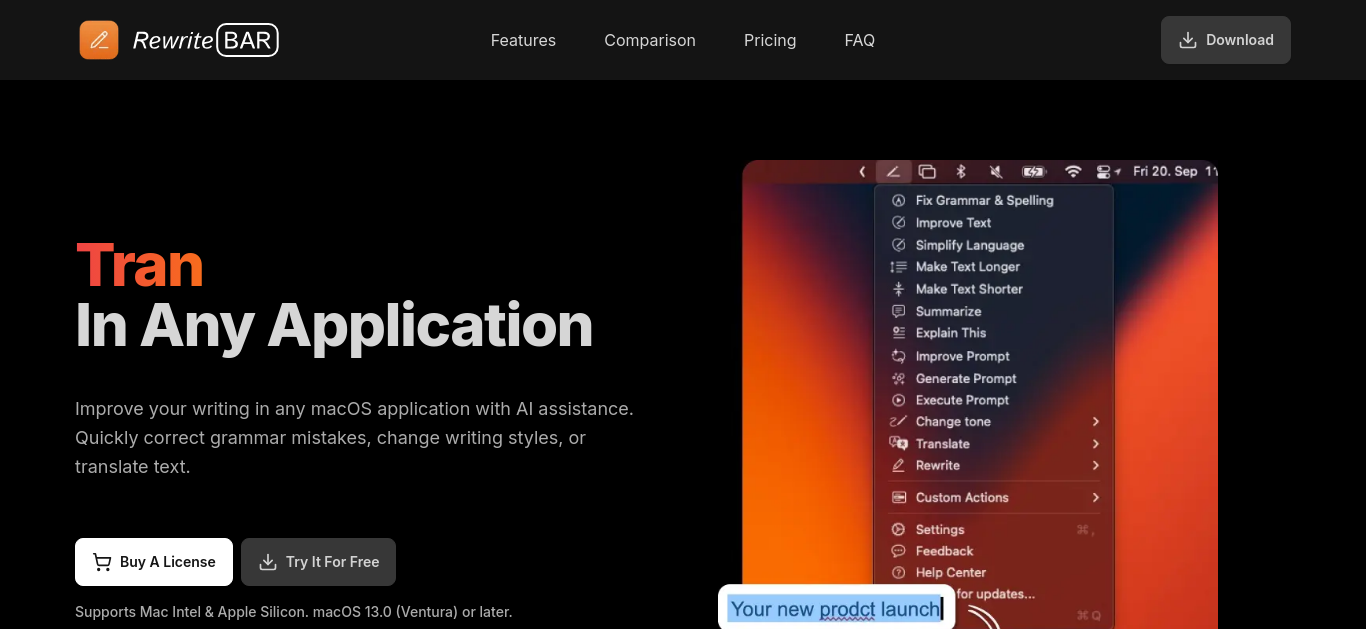This screenshot has height=629, width=1366.
Task: Click the Improve Prompt icon
Action: tap(898, 356)
